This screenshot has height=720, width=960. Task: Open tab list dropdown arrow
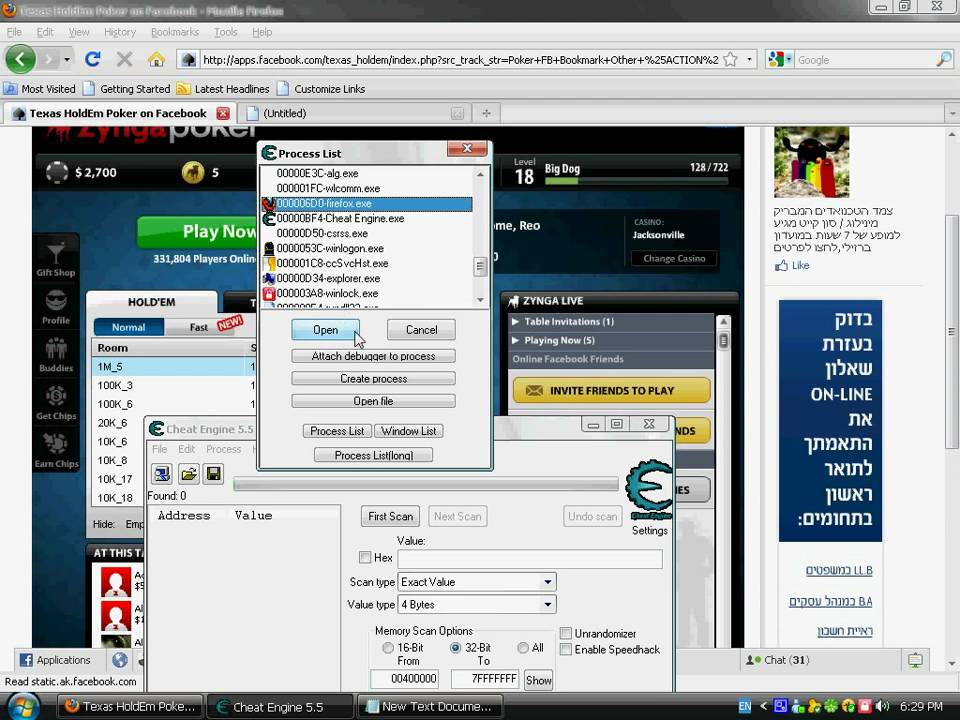tap(952, 113)
